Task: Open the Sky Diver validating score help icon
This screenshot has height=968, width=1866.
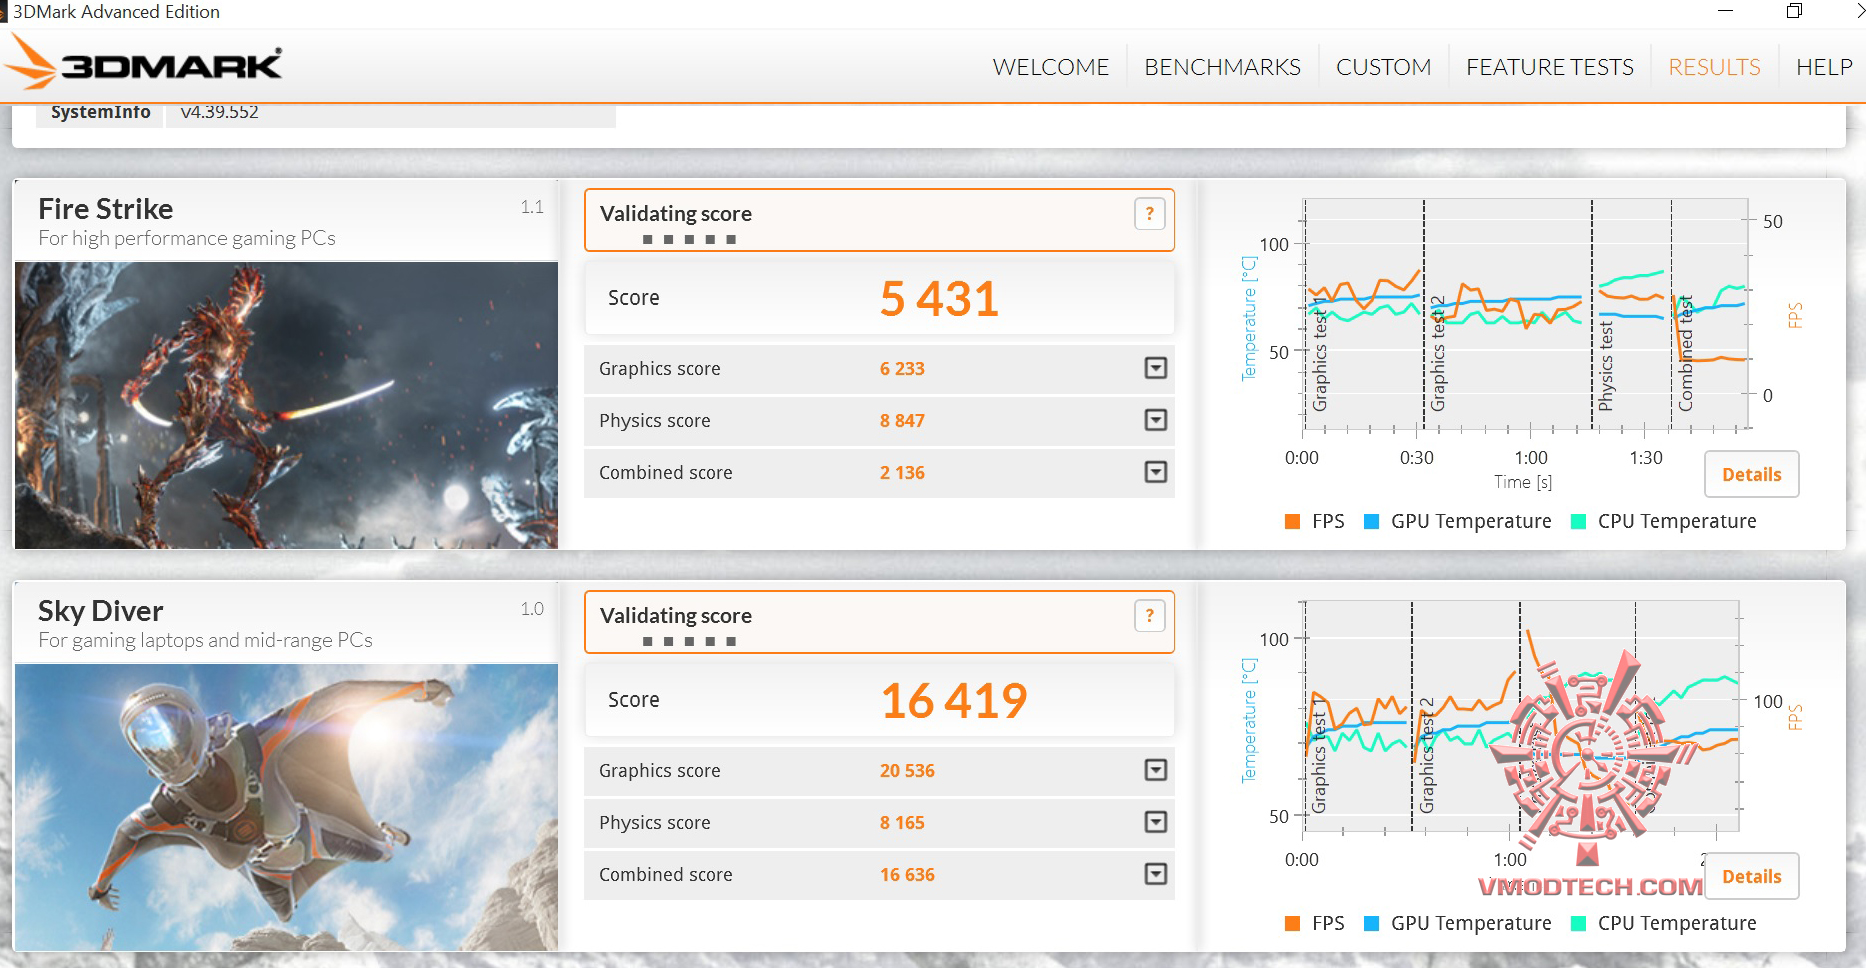Action: [x=1150, y=615]
